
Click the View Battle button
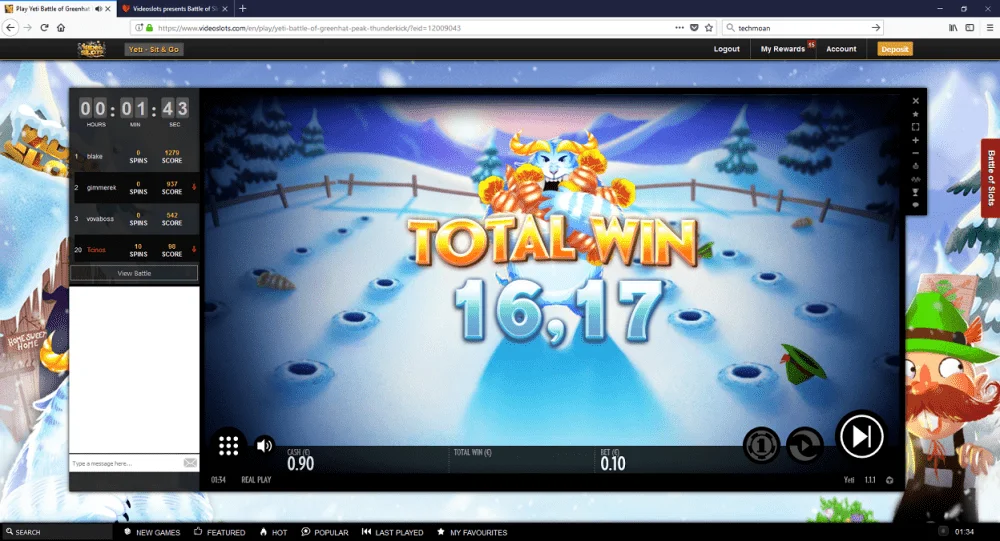point(134,273)
